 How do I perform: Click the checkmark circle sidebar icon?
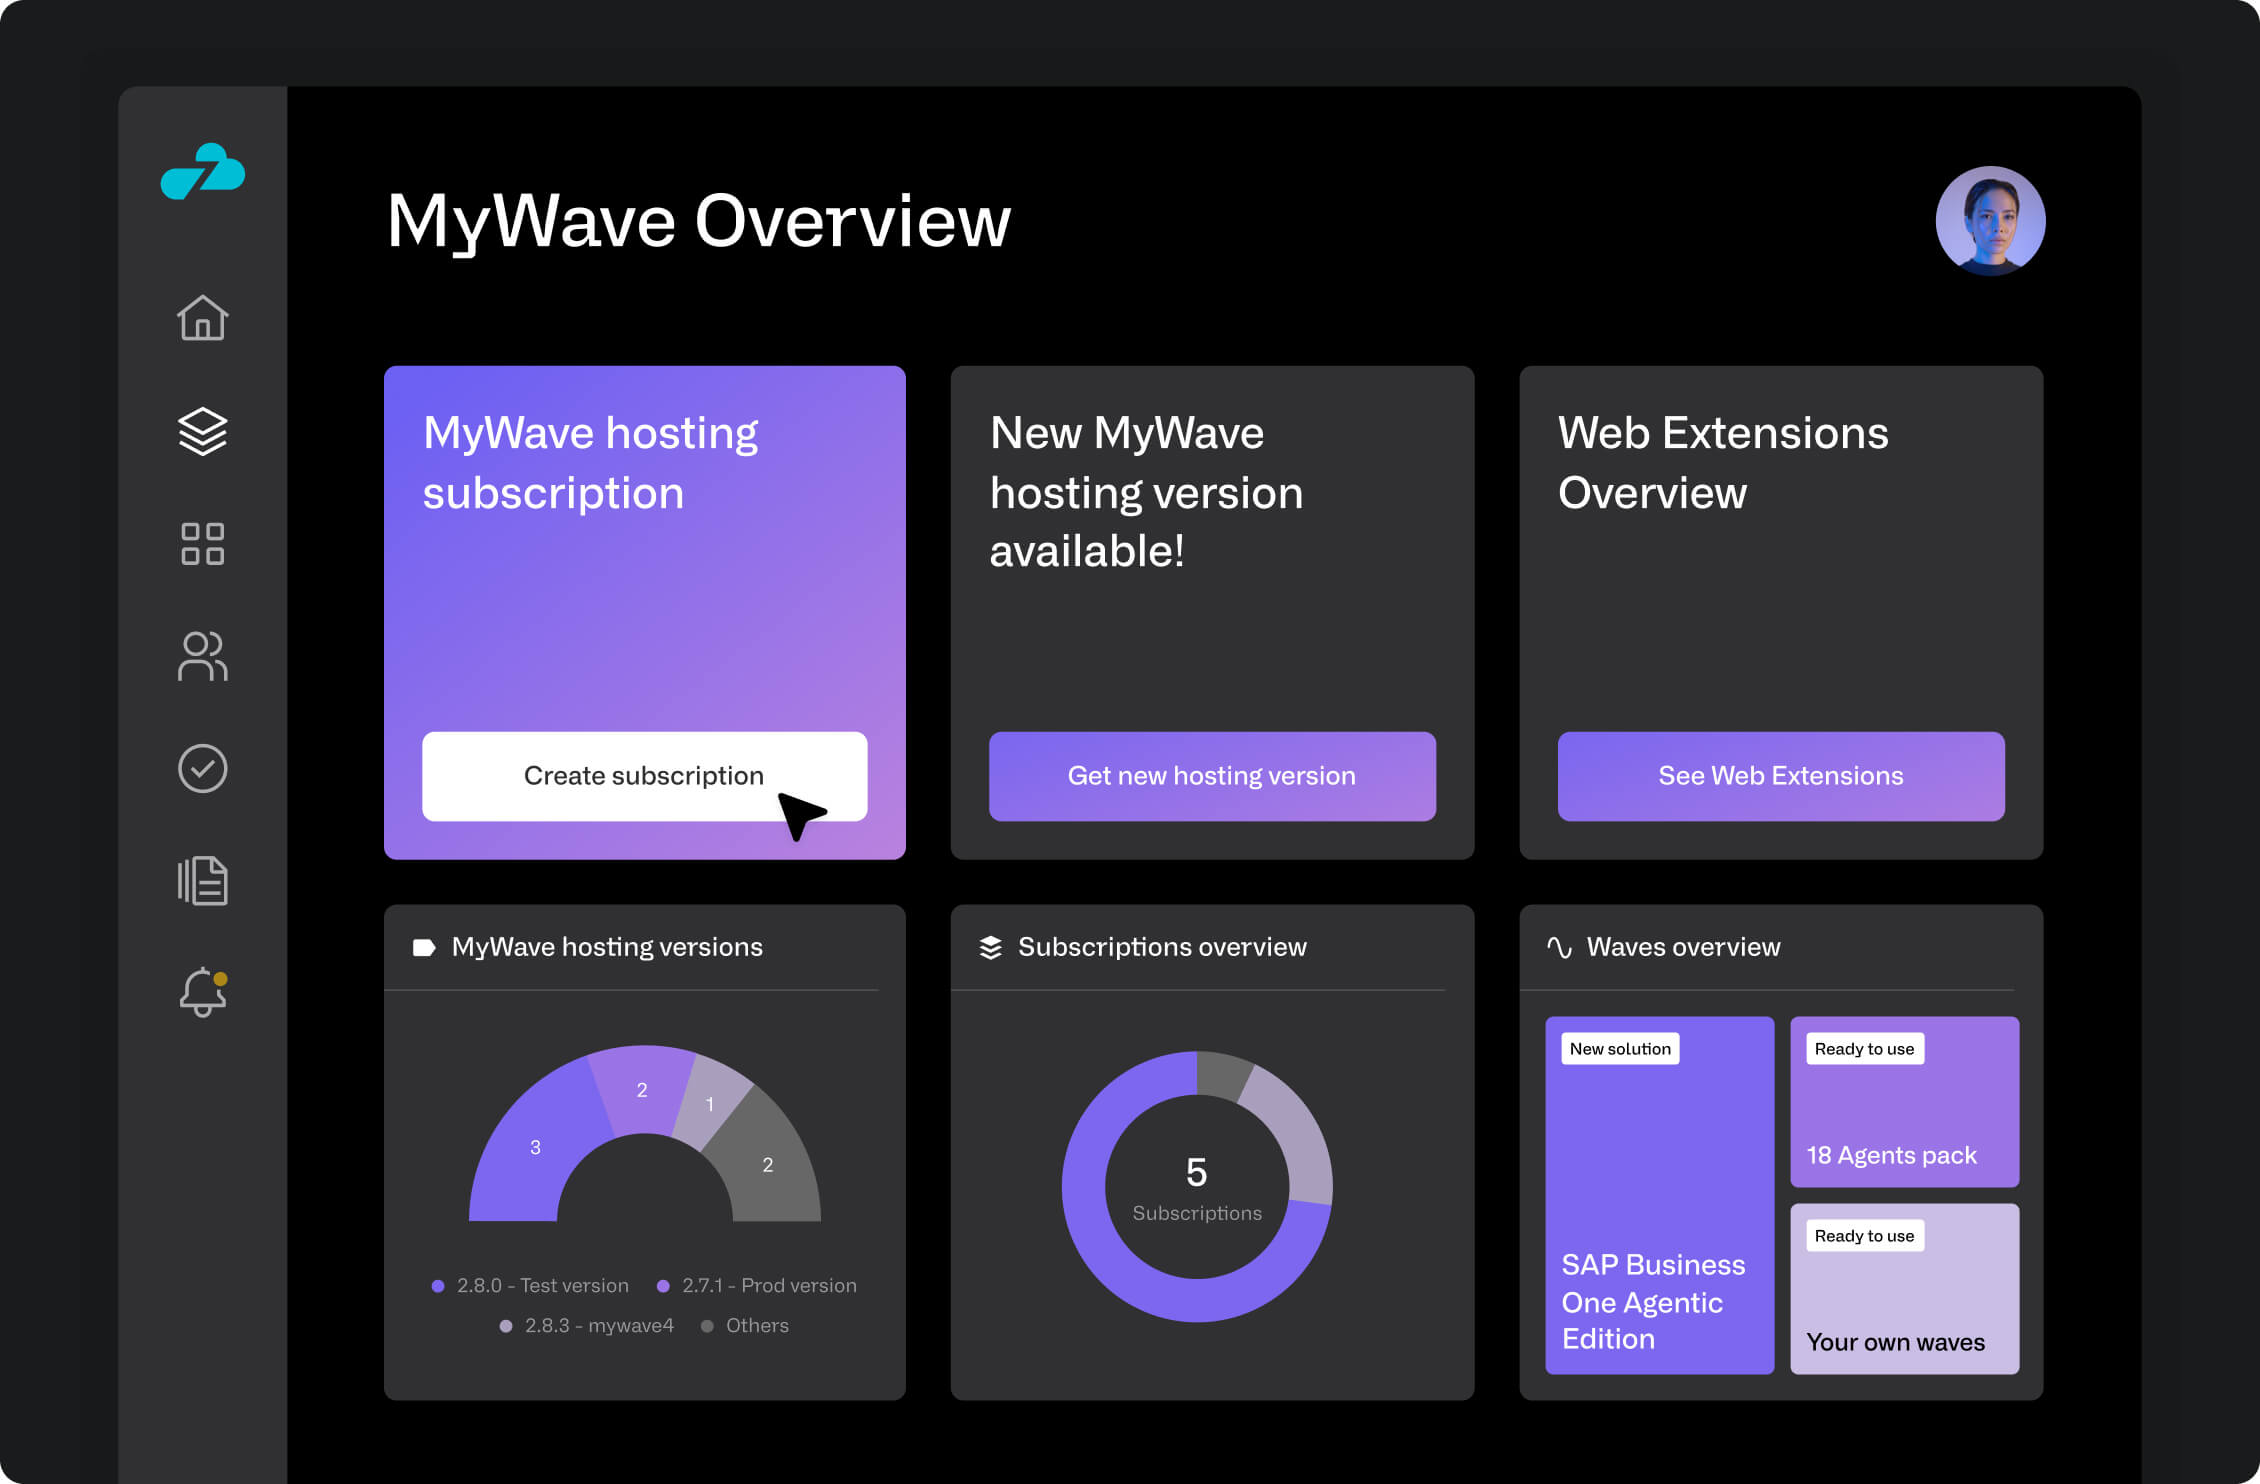[x=203, y=769]
